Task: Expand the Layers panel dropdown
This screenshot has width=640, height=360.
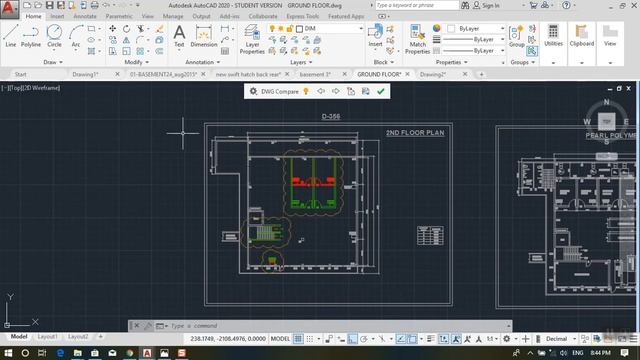Action: click(x=301, y=62)
